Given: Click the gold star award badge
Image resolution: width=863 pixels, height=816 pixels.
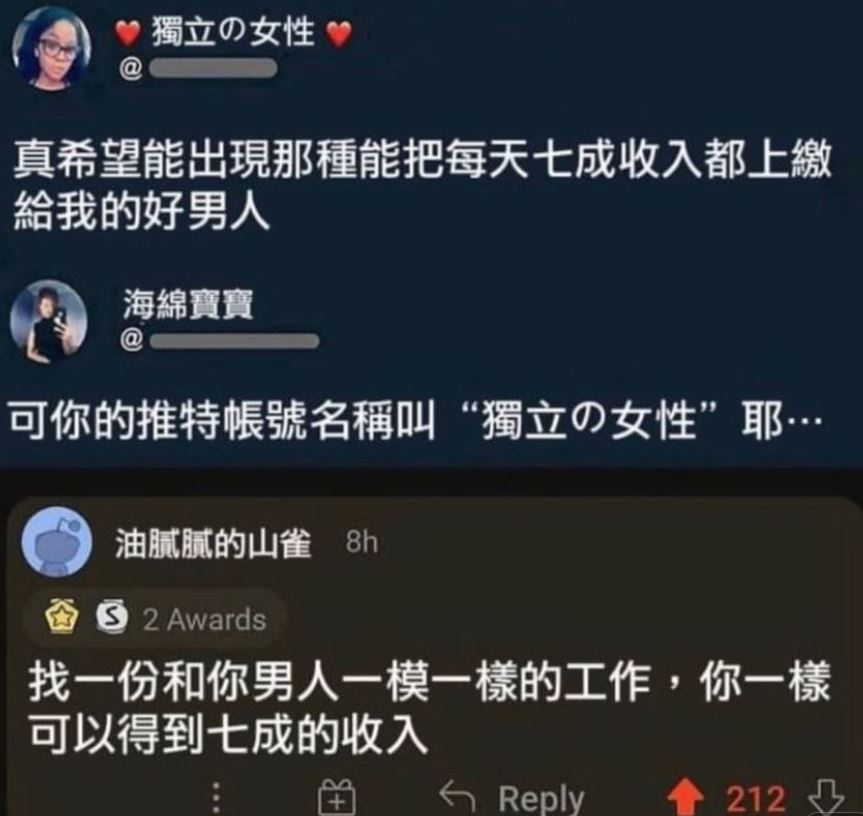Looking at the screenshot, I should pyautogui.click(x=62, y=618).
